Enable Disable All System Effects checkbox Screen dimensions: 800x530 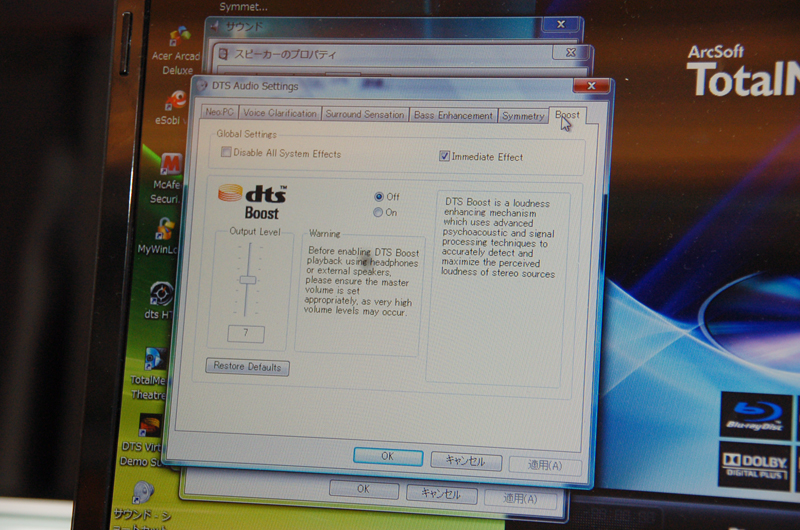226,154
